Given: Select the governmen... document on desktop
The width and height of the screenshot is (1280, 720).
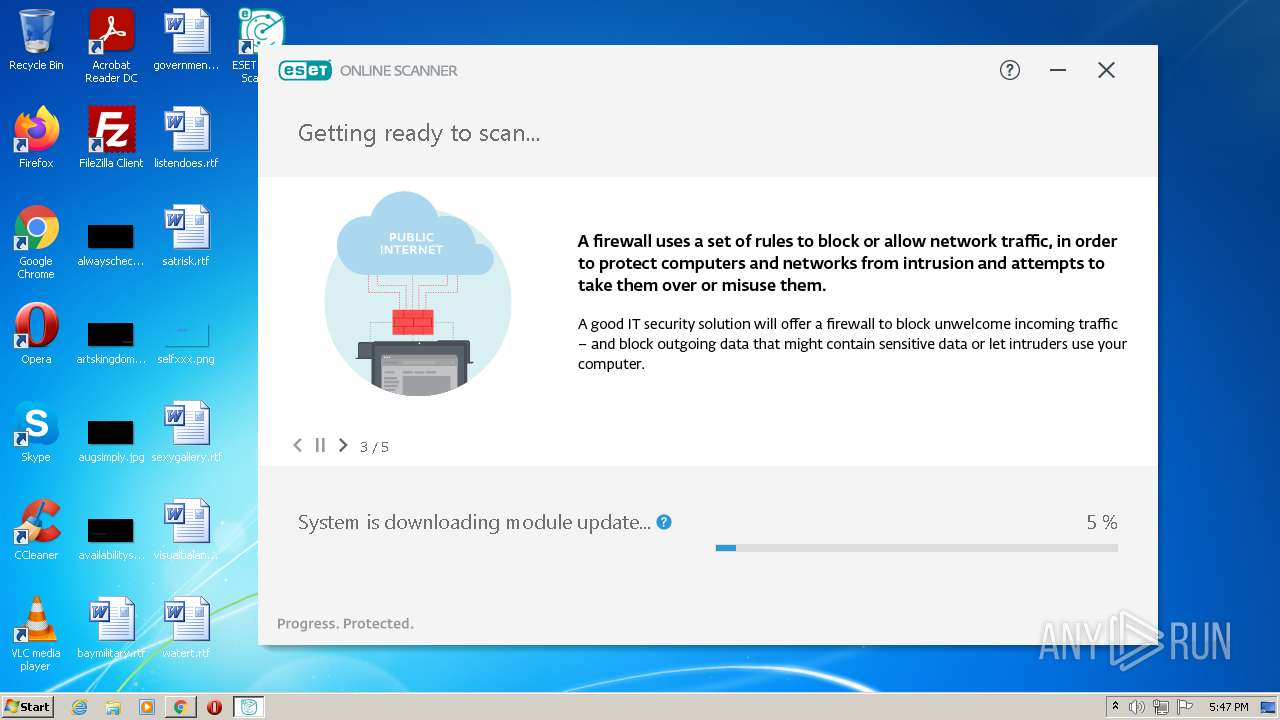Looking at the screenshot, I should 186,41.
